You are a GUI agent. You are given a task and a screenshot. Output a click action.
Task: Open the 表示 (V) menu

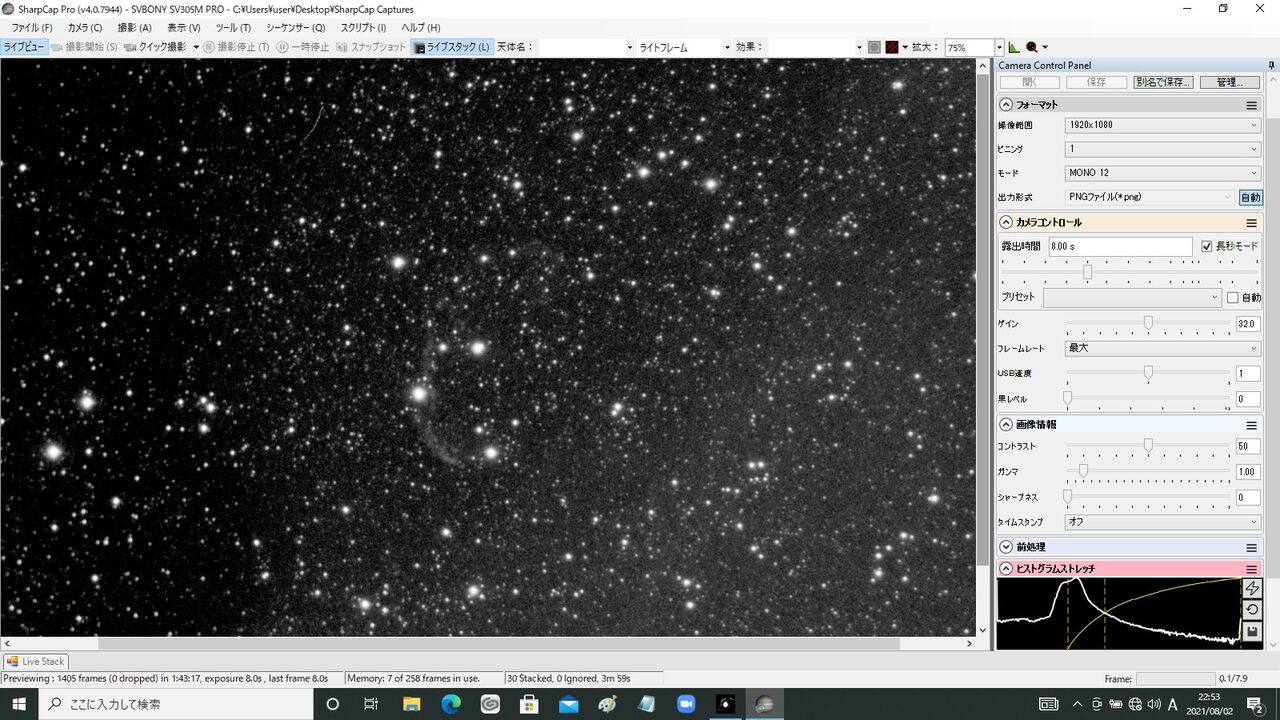(x=183, y=28)
